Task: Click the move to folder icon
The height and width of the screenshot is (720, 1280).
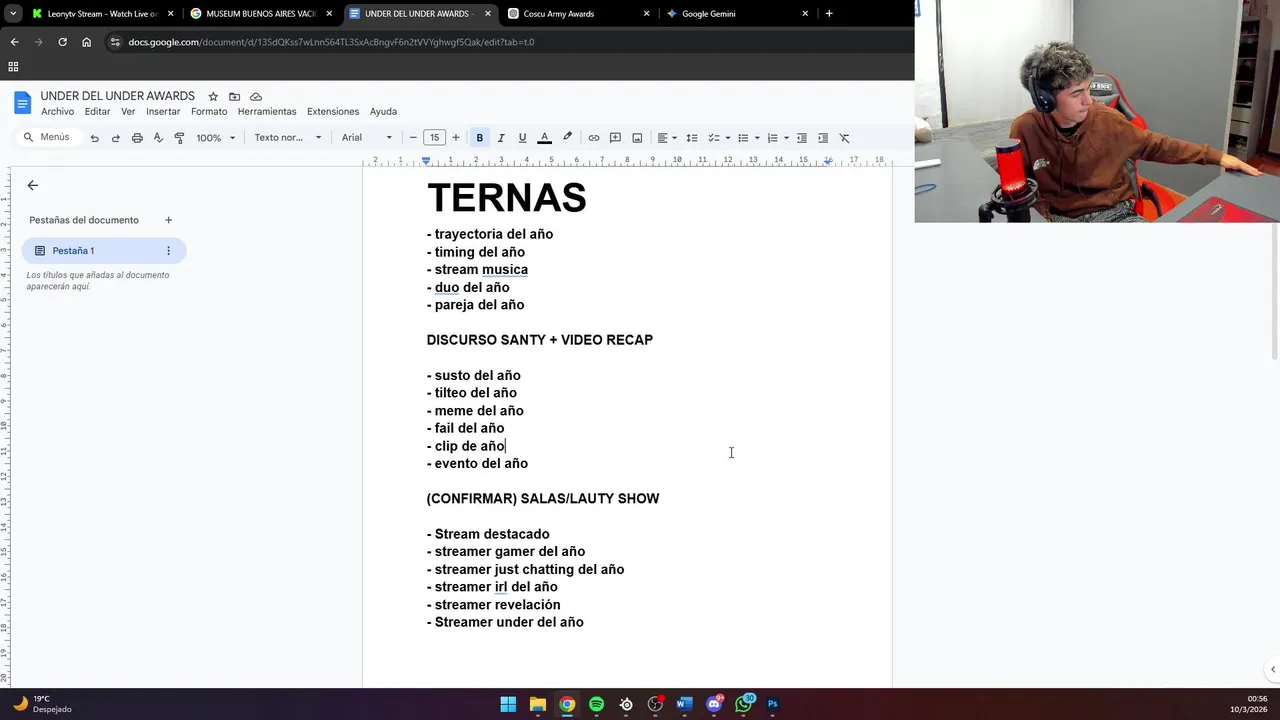Action: tap(234, 97)
